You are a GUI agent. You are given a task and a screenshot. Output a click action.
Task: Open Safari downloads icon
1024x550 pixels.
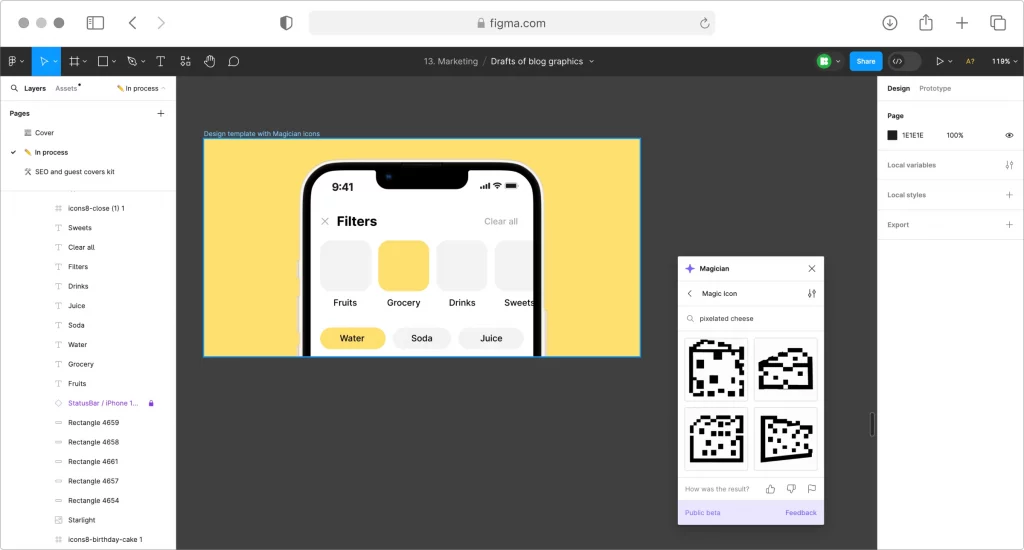coord(889,23)
